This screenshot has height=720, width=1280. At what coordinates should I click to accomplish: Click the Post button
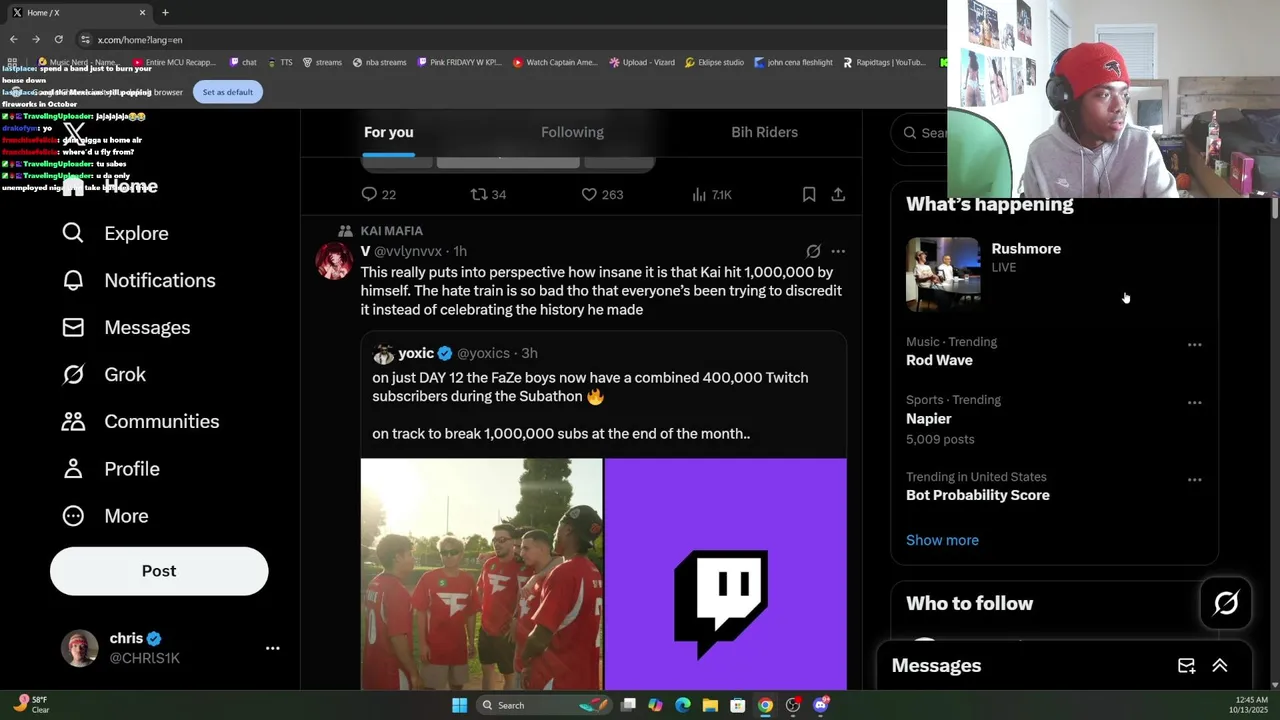tap(159, 571)
